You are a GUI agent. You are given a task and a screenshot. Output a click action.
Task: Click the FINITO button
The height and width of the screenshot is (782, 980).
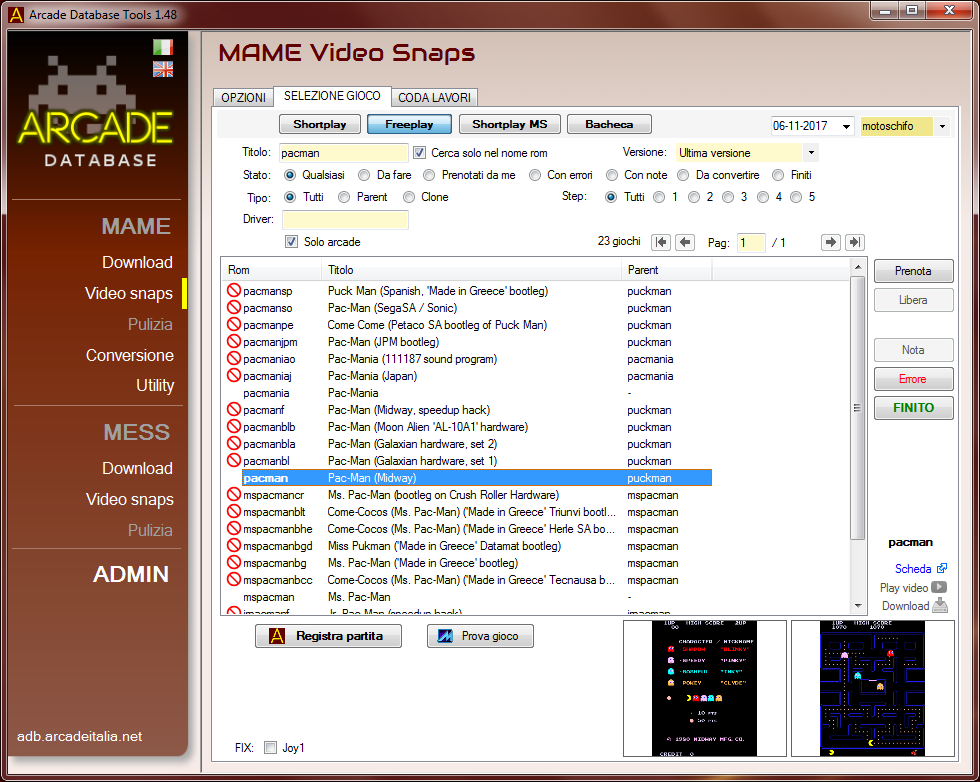point(913,408)
